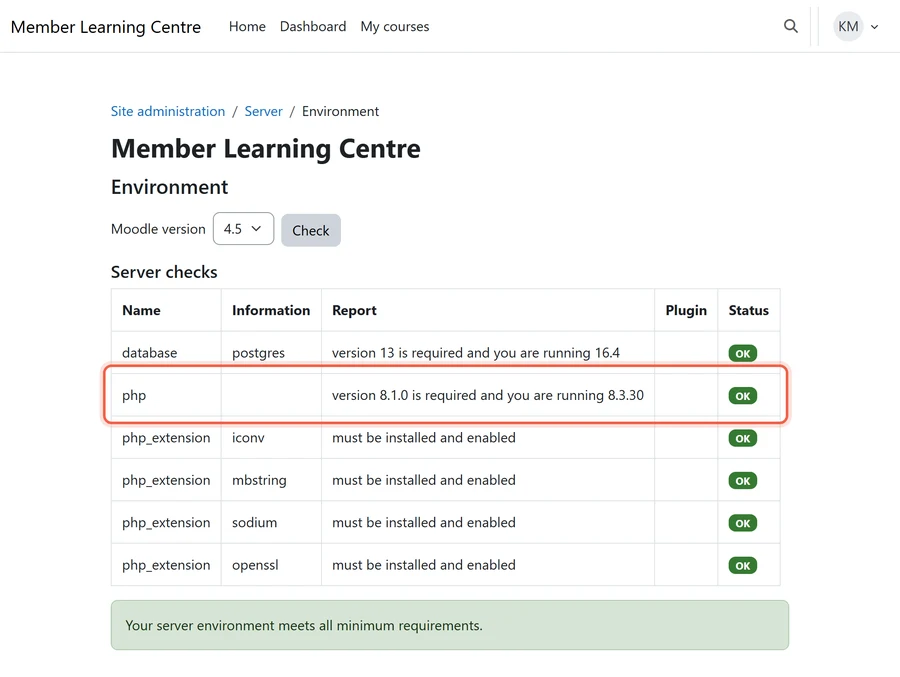This screenshot has height=677, width=900.
Task: Follow the Site administration breadcrumb link
Action: (168, 111)
